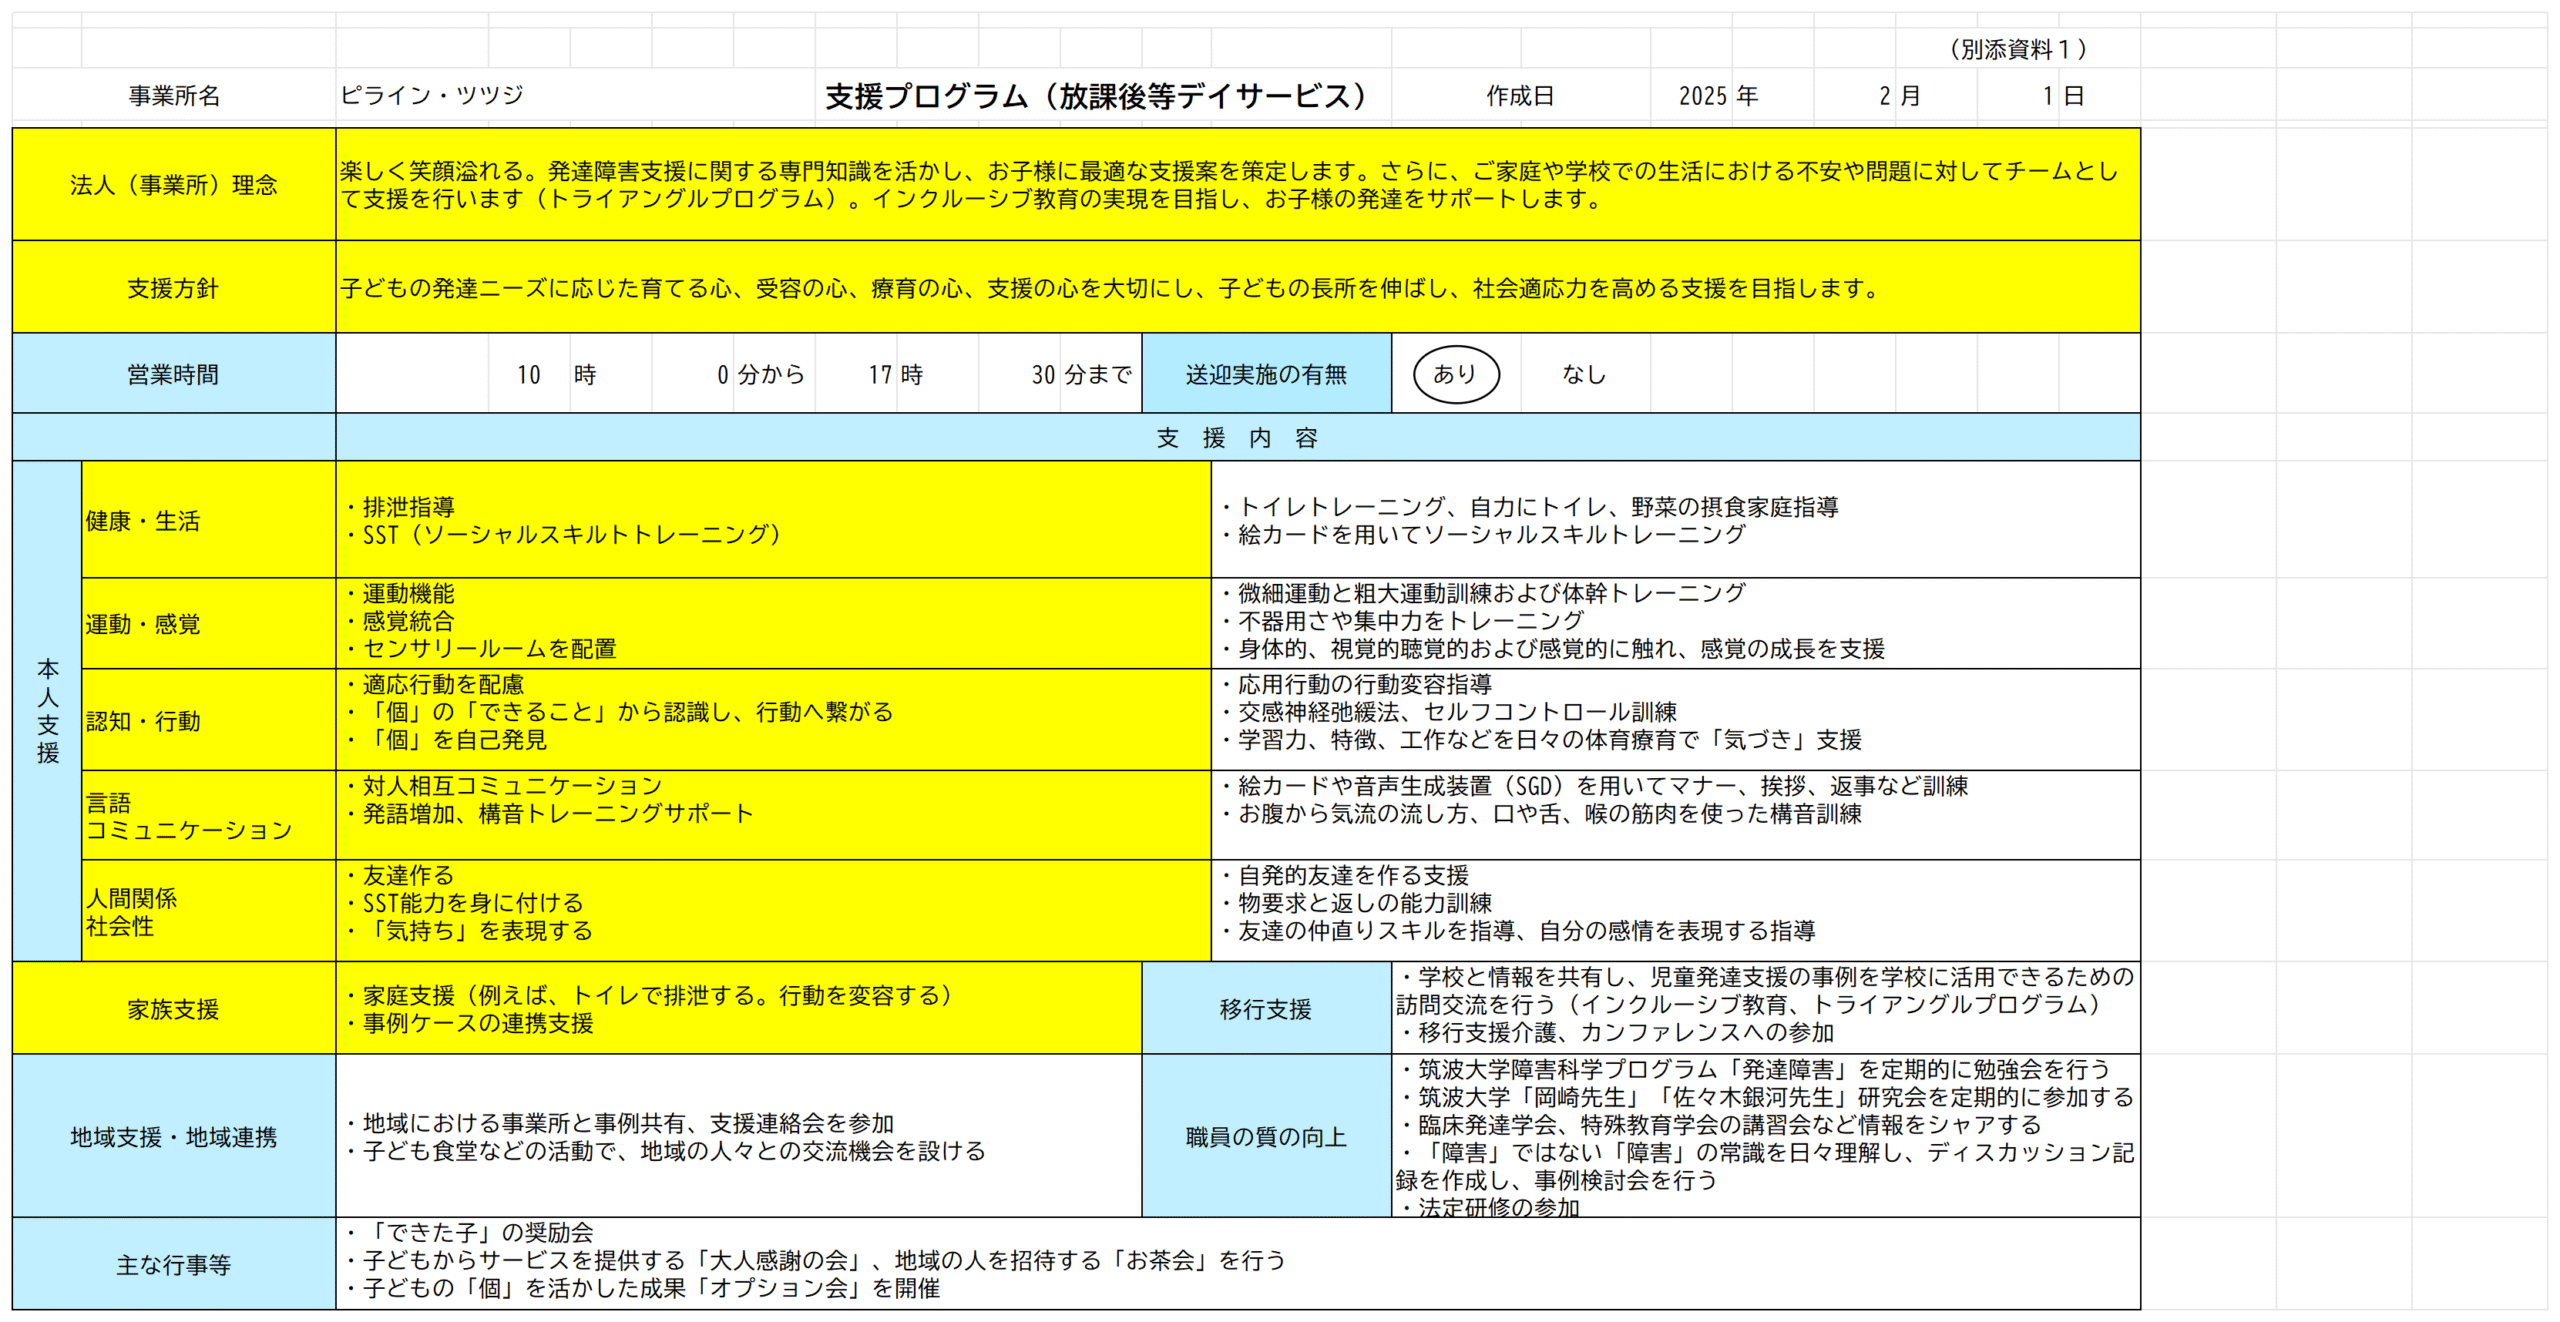Click the cell starting with ・排泄指導
The height and width of the screenshot is (1322, 2560).
click(x=774, y=520)
